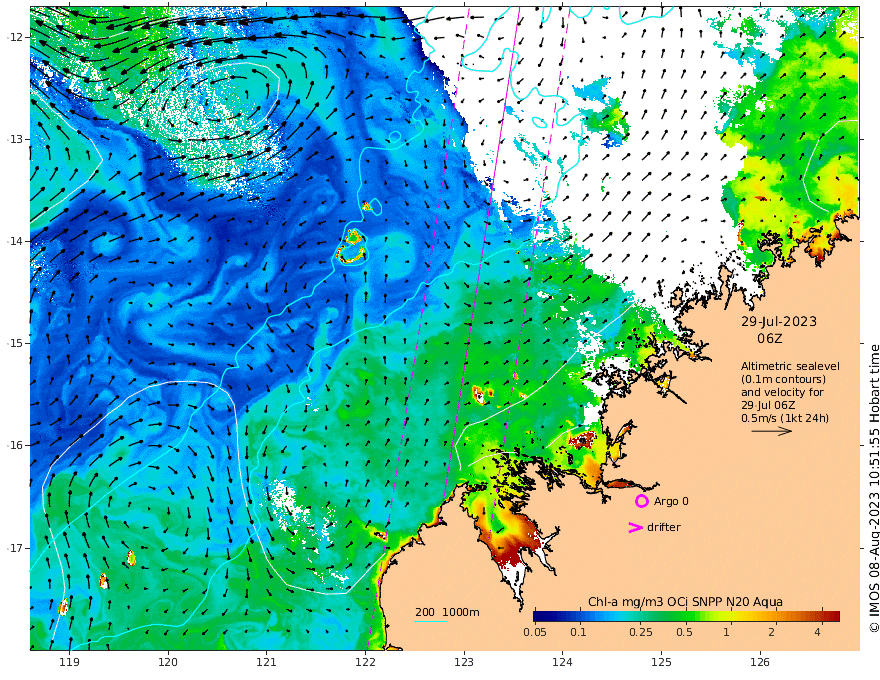
Task: Click the 'Altimetric sealevel' legend text
Action: [790, 366]
